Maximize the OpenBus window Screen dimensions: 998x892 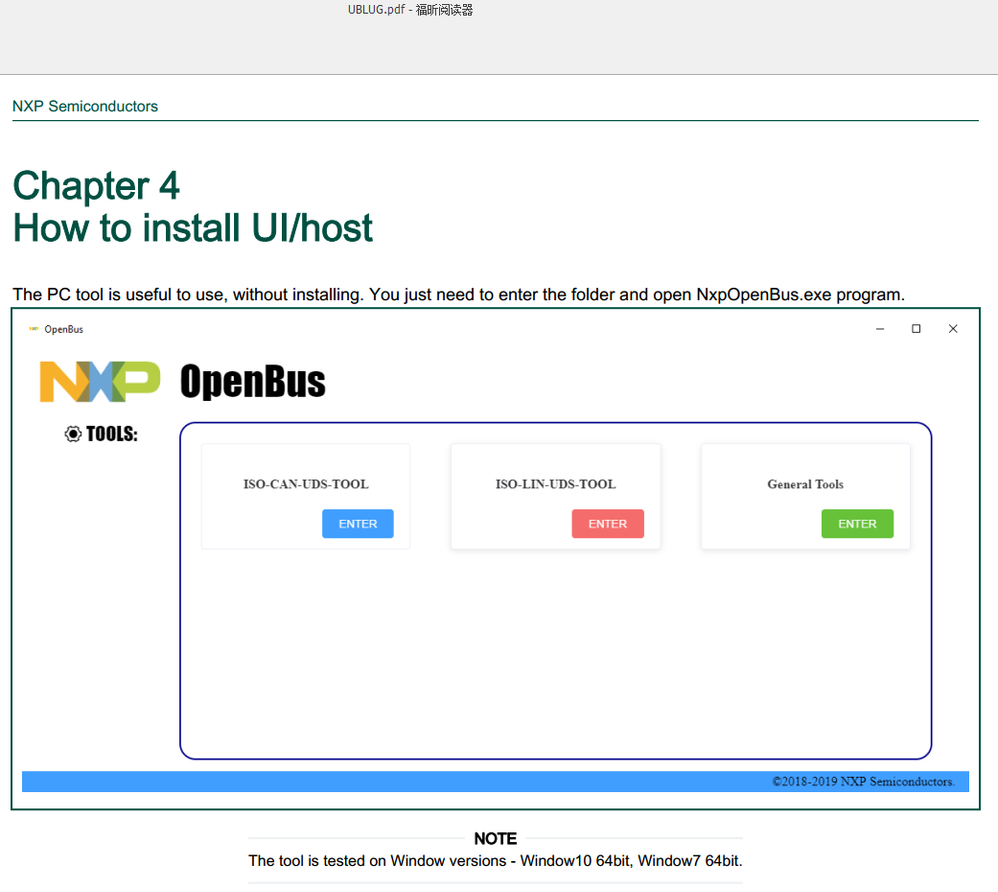(x=916, y=329)
